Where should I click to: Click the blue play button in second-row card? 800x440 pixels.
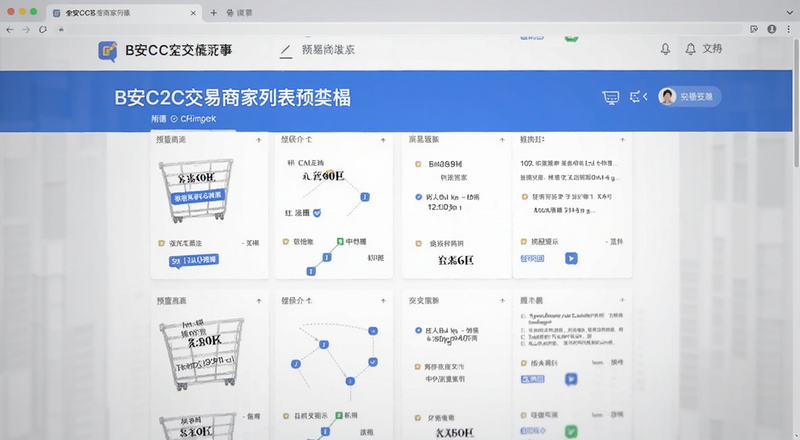point(571,379)
